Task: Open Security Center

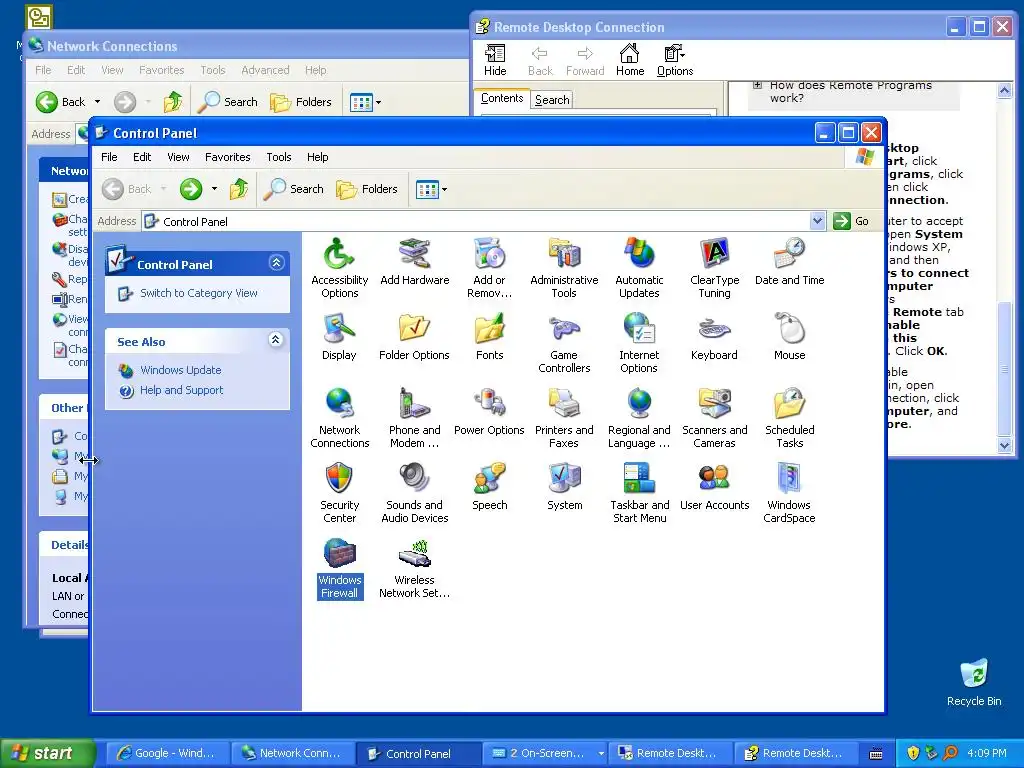Action: (340, 493)
